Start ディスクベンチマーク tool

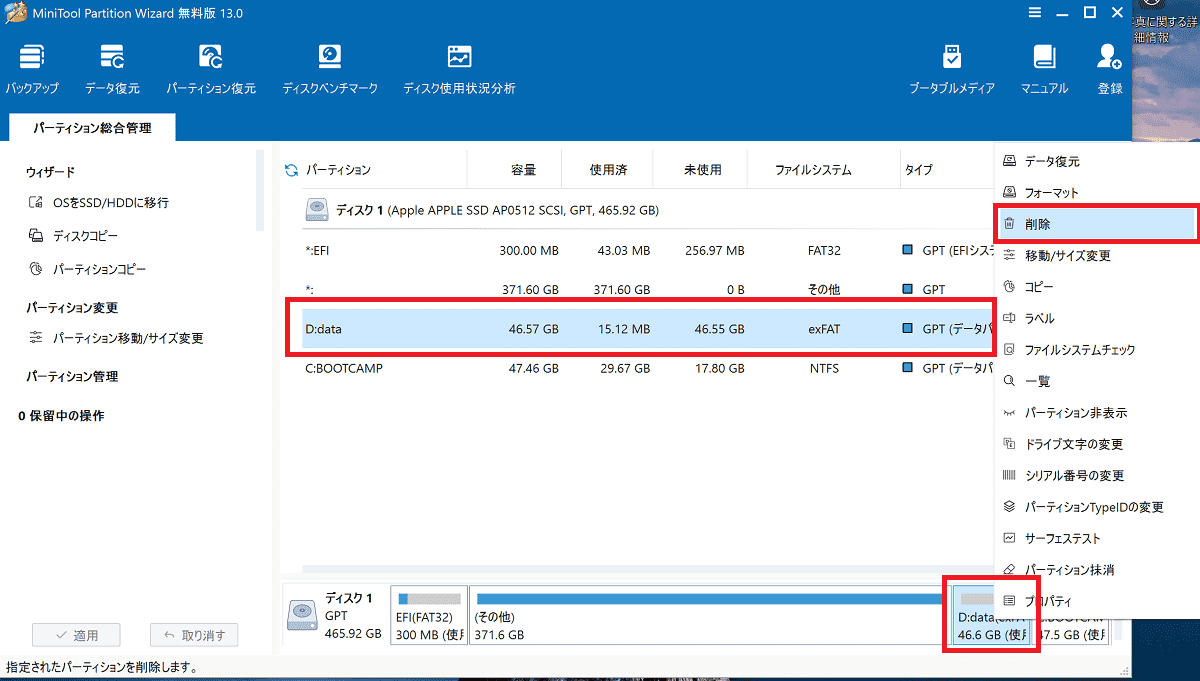pyautogui.click(x=330, y=70)
